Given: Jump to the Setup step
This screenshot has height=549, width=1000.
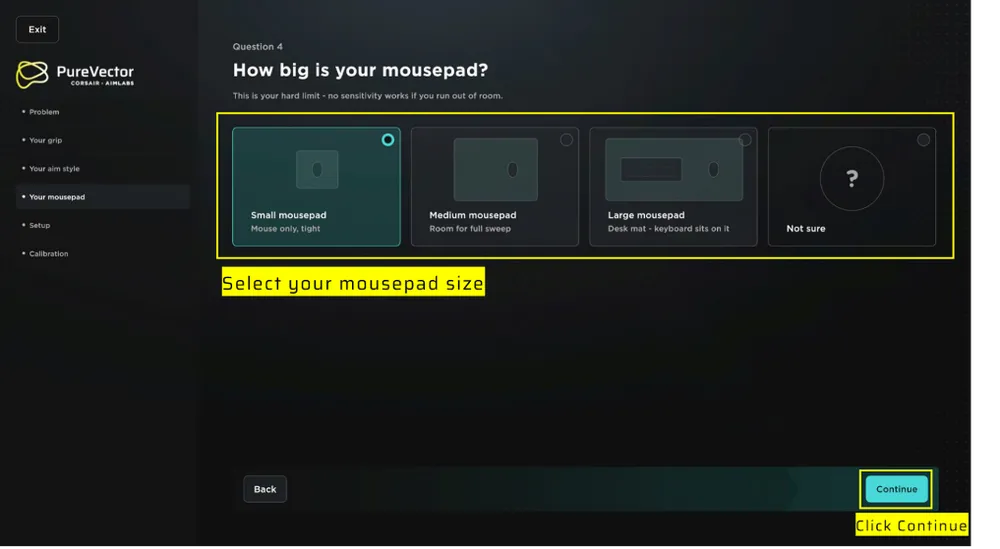Looking at the screenshot, I should [39, 225].
